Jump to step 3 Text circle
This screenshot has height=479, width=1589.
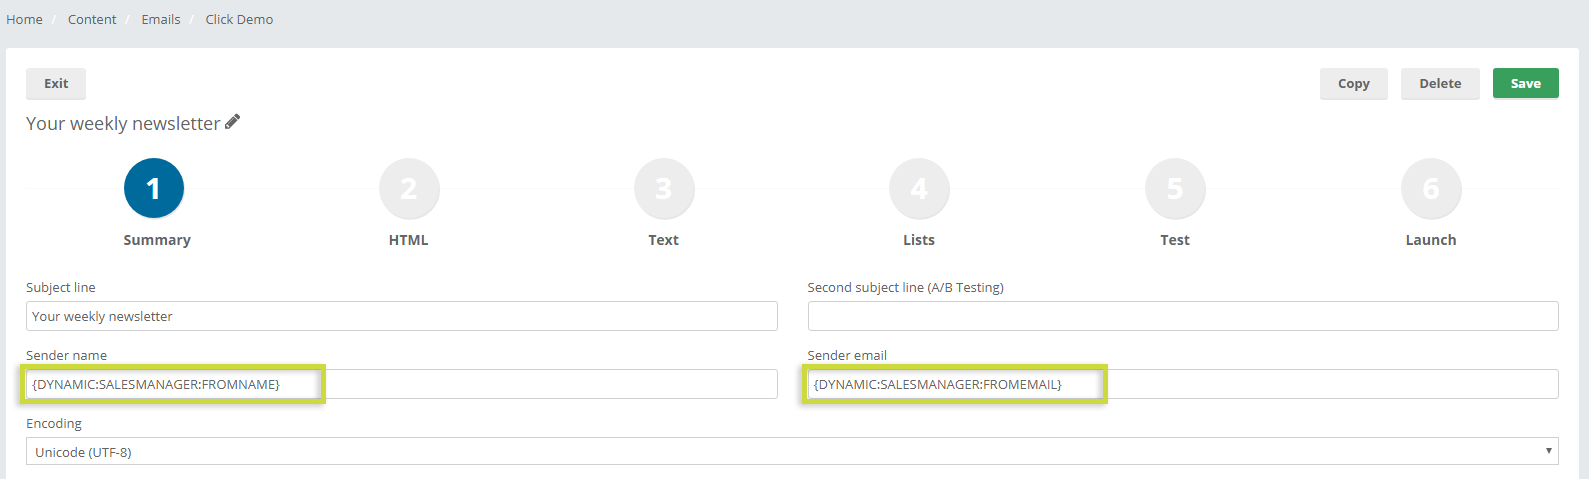tap(664, 188)
